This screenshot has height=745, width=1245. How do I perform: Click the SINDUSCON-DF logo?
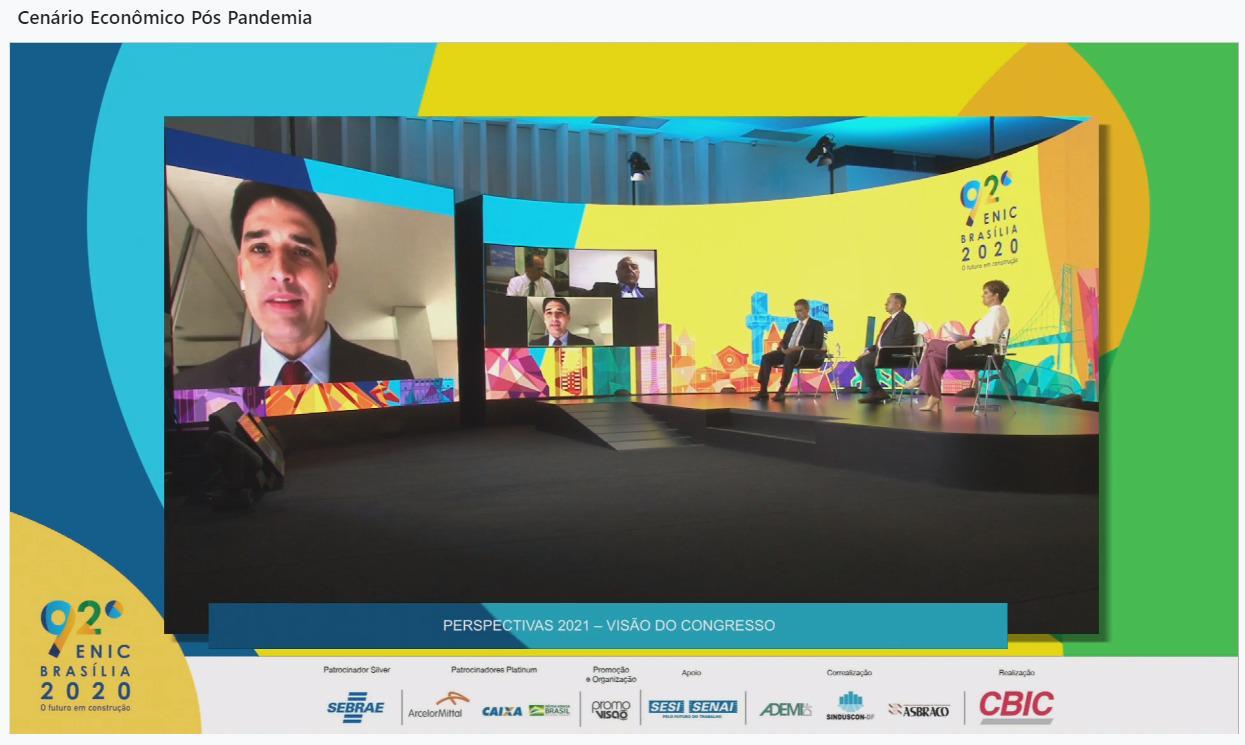(850, 708)
